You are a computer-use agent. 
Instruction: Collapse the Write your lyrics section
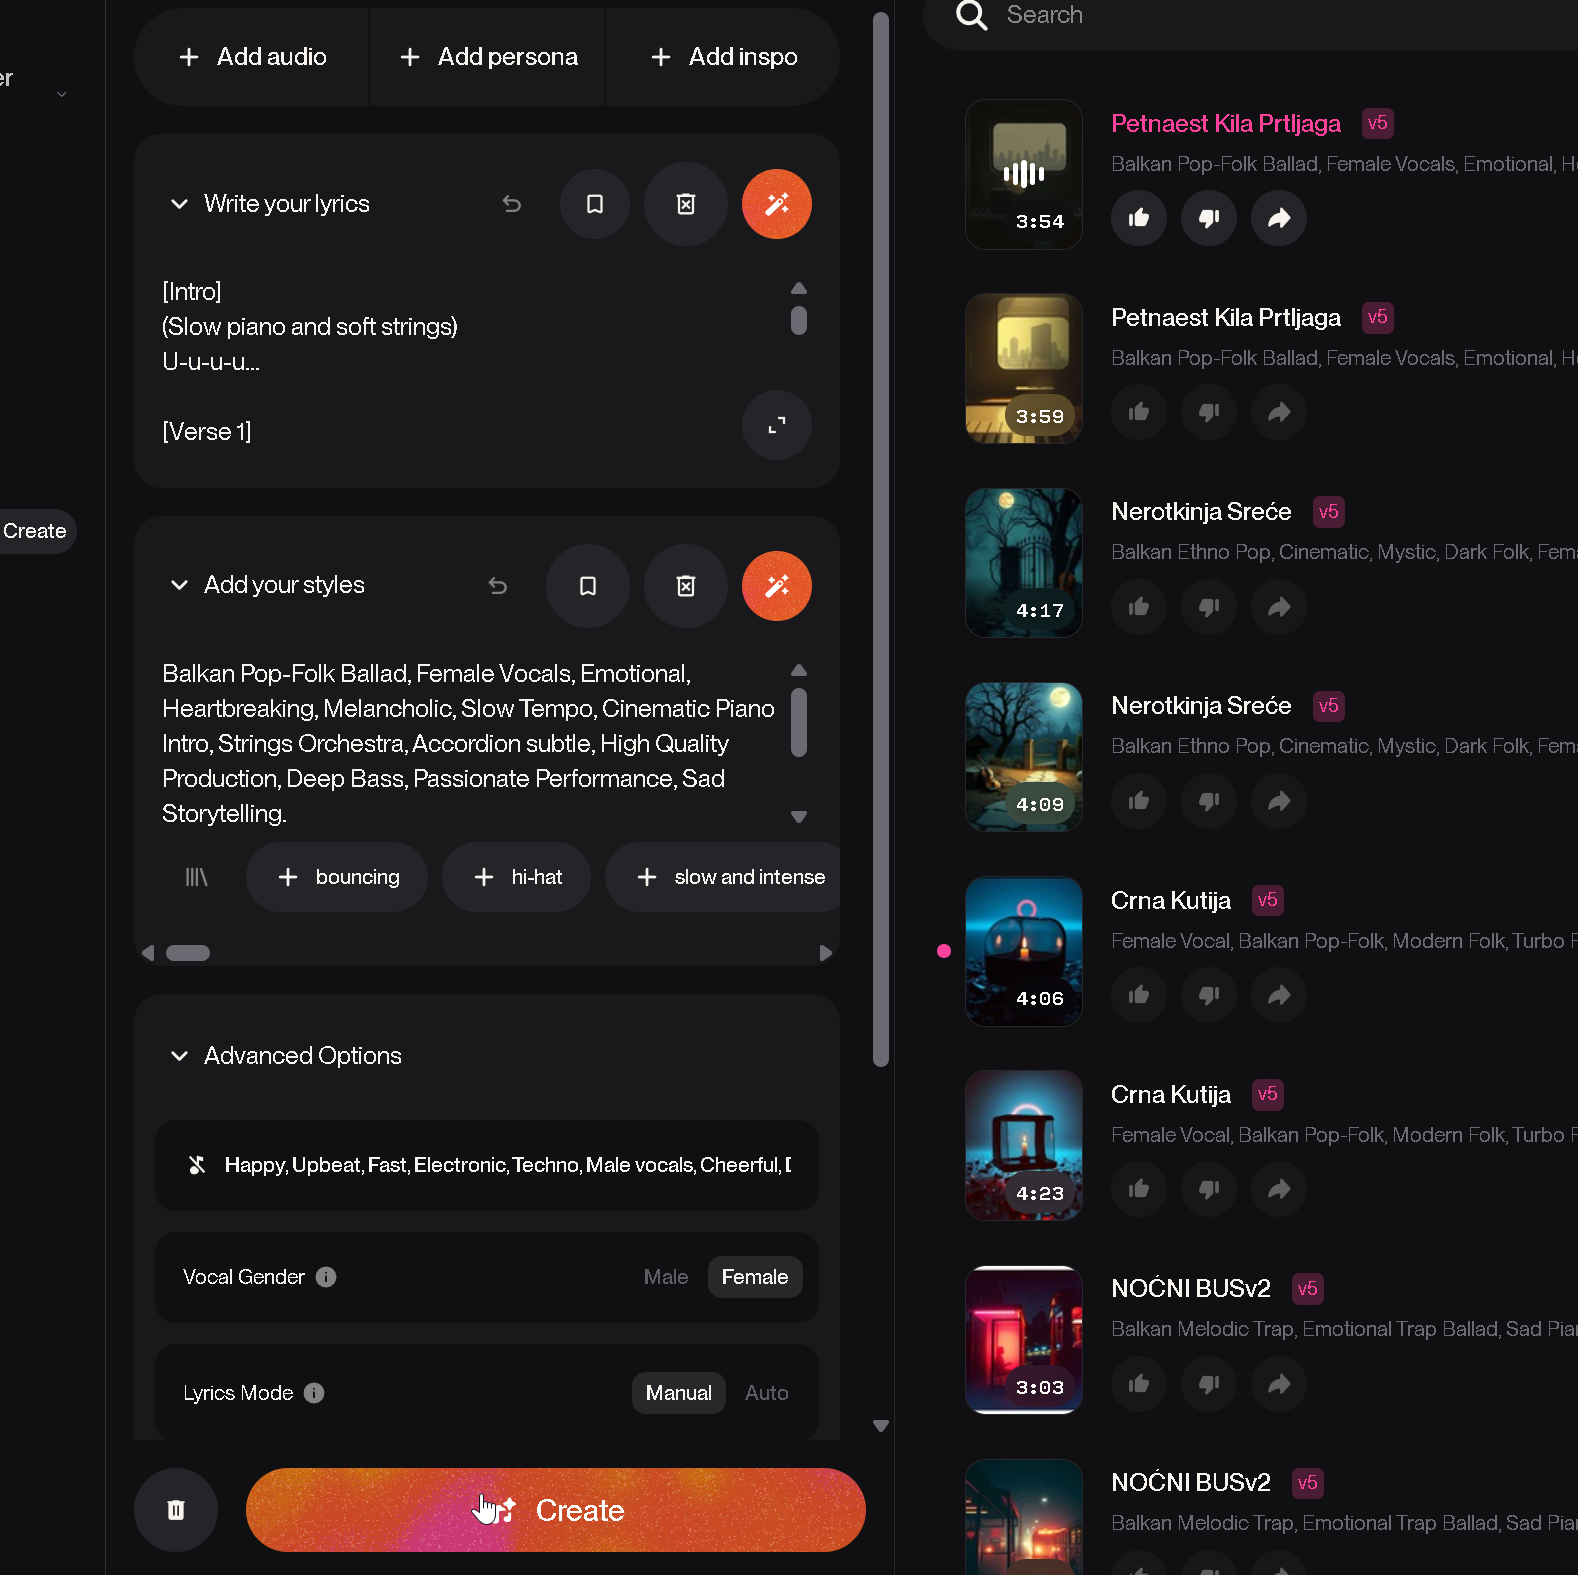coord(180,204)
